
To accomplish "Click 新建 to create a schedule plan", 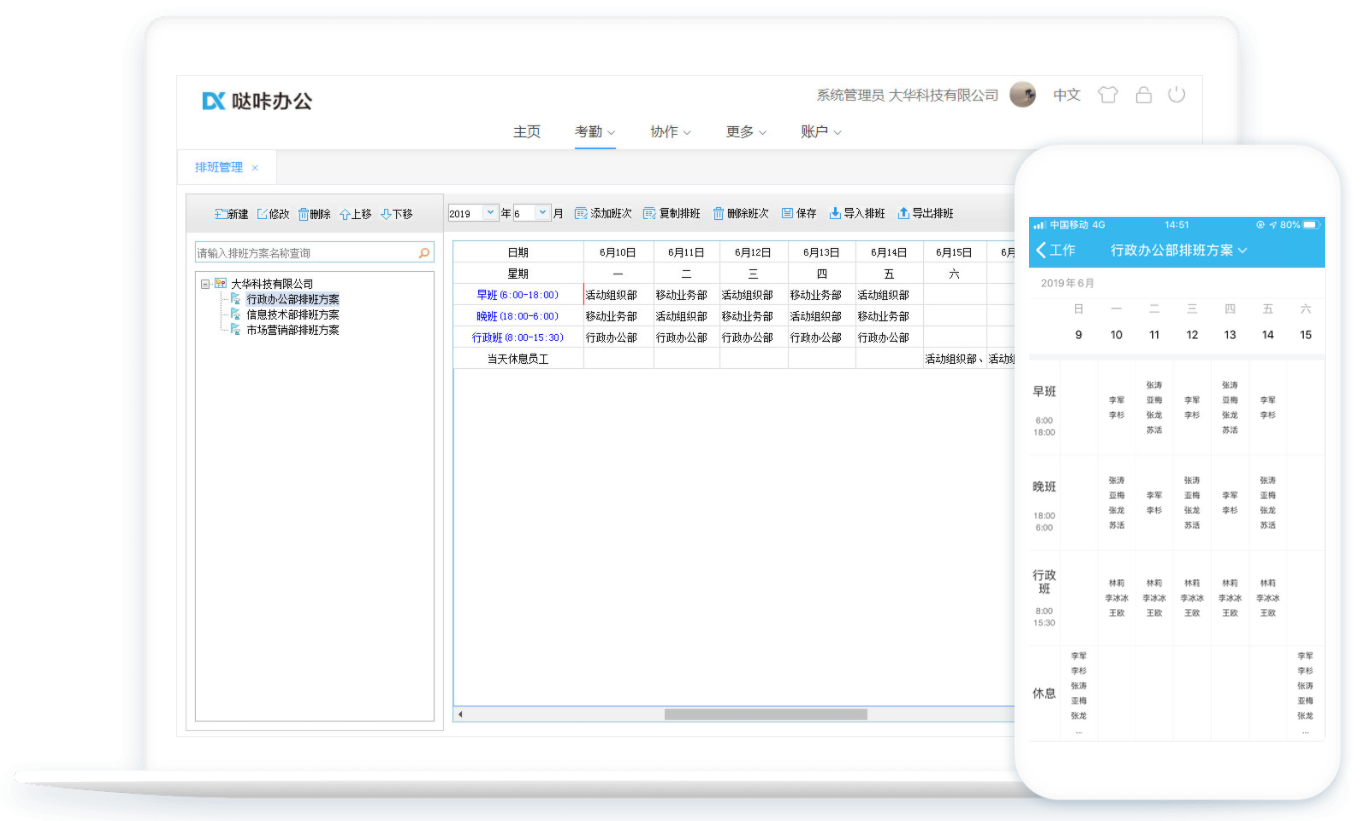I will [232, 214].
